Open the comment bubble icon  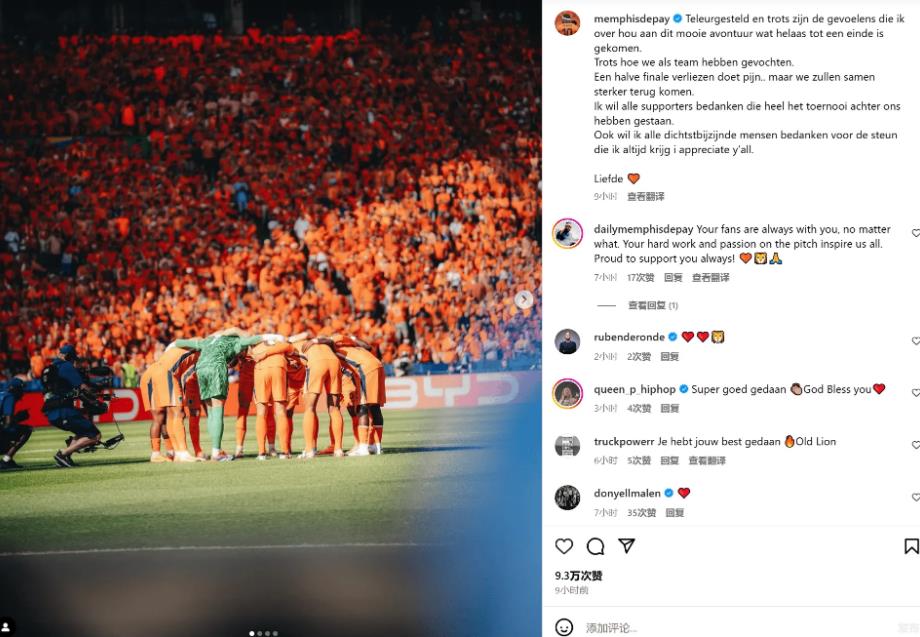pos(595,546)
